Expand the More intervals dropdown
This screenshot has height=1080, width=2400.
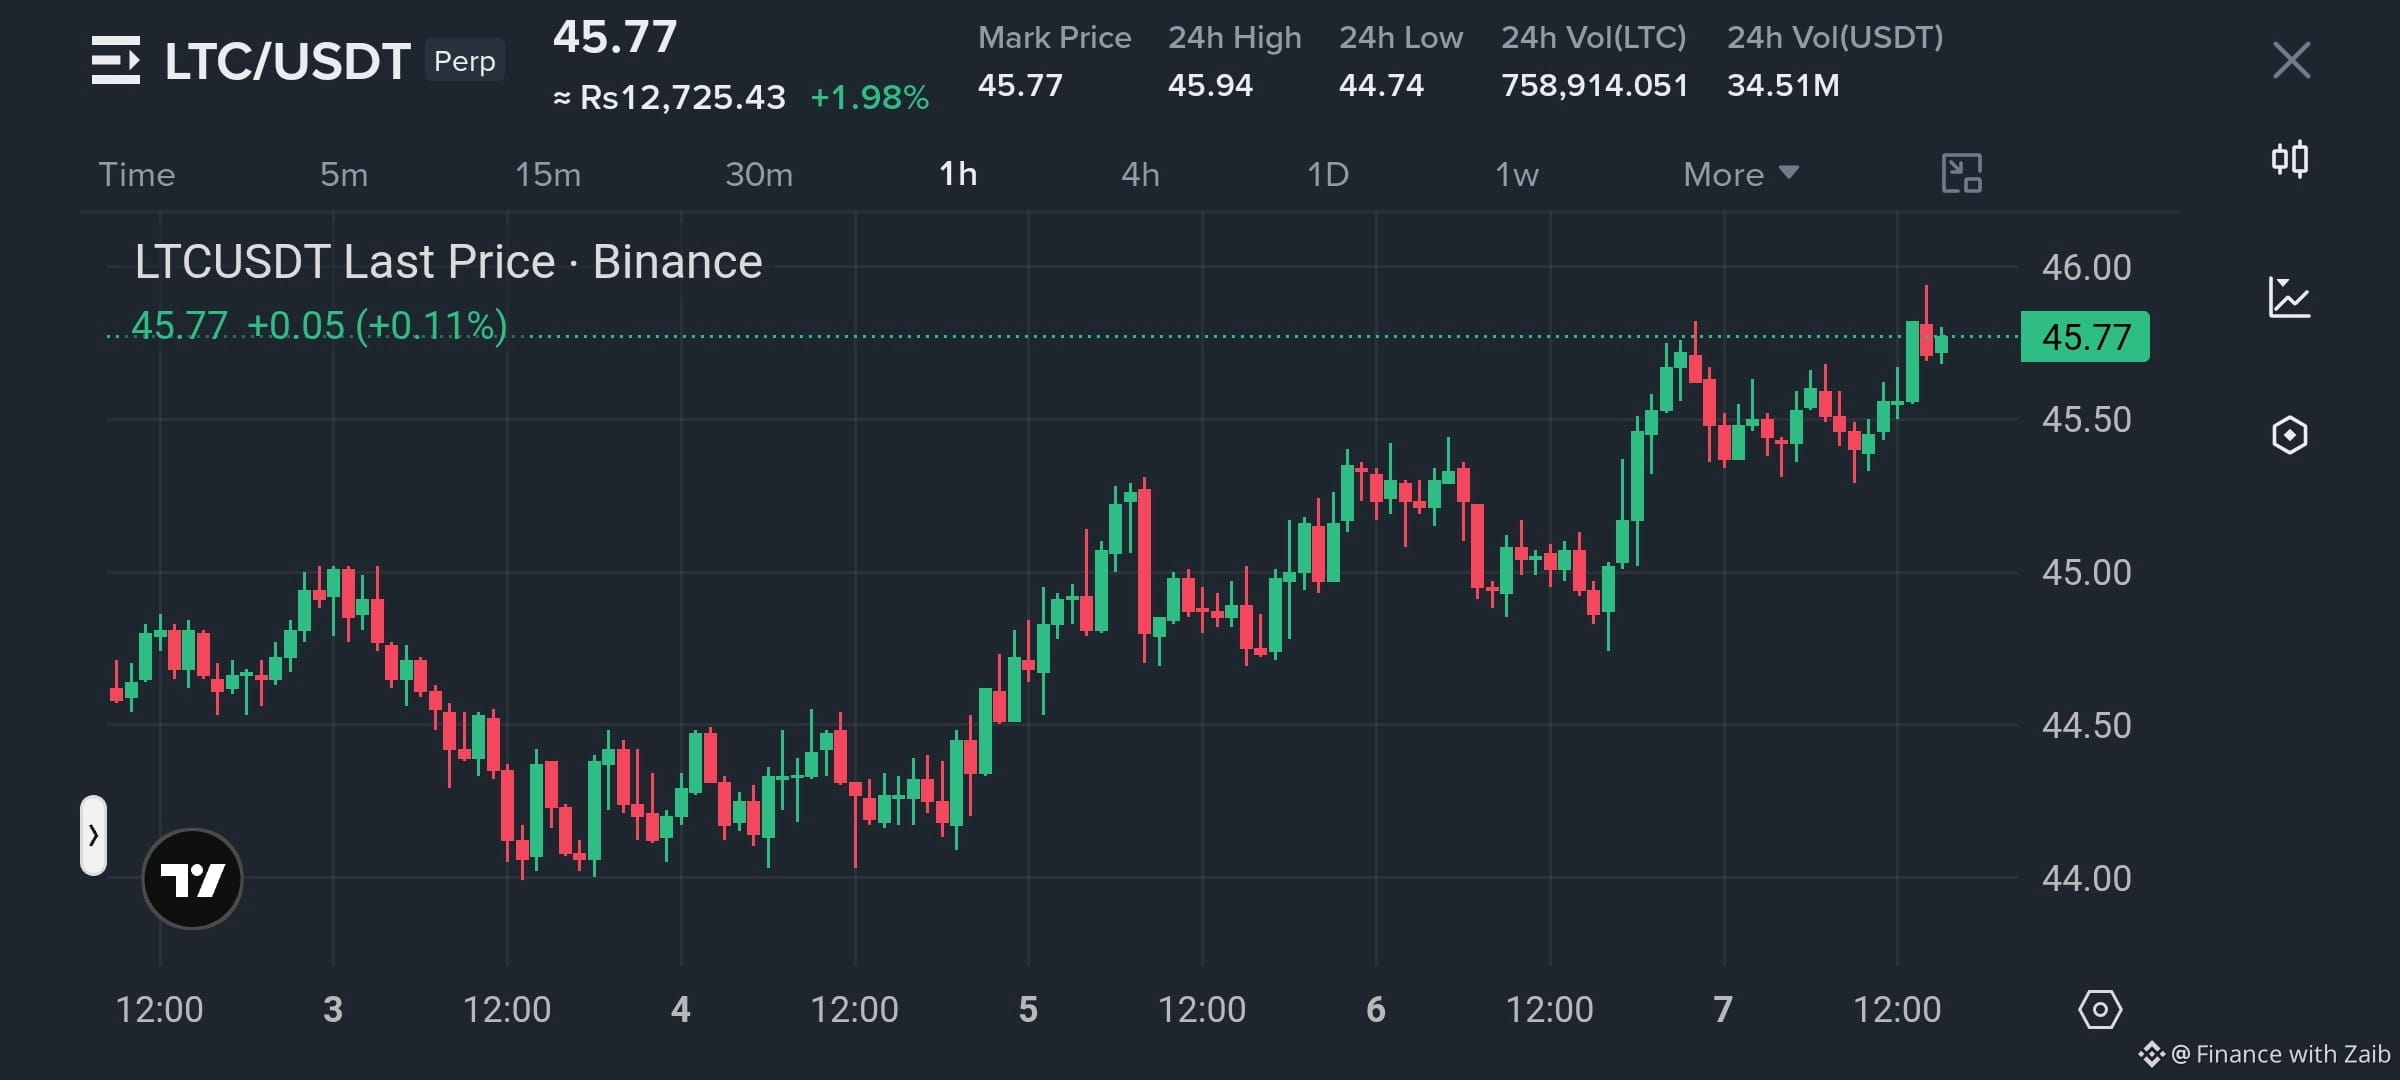1741,174
